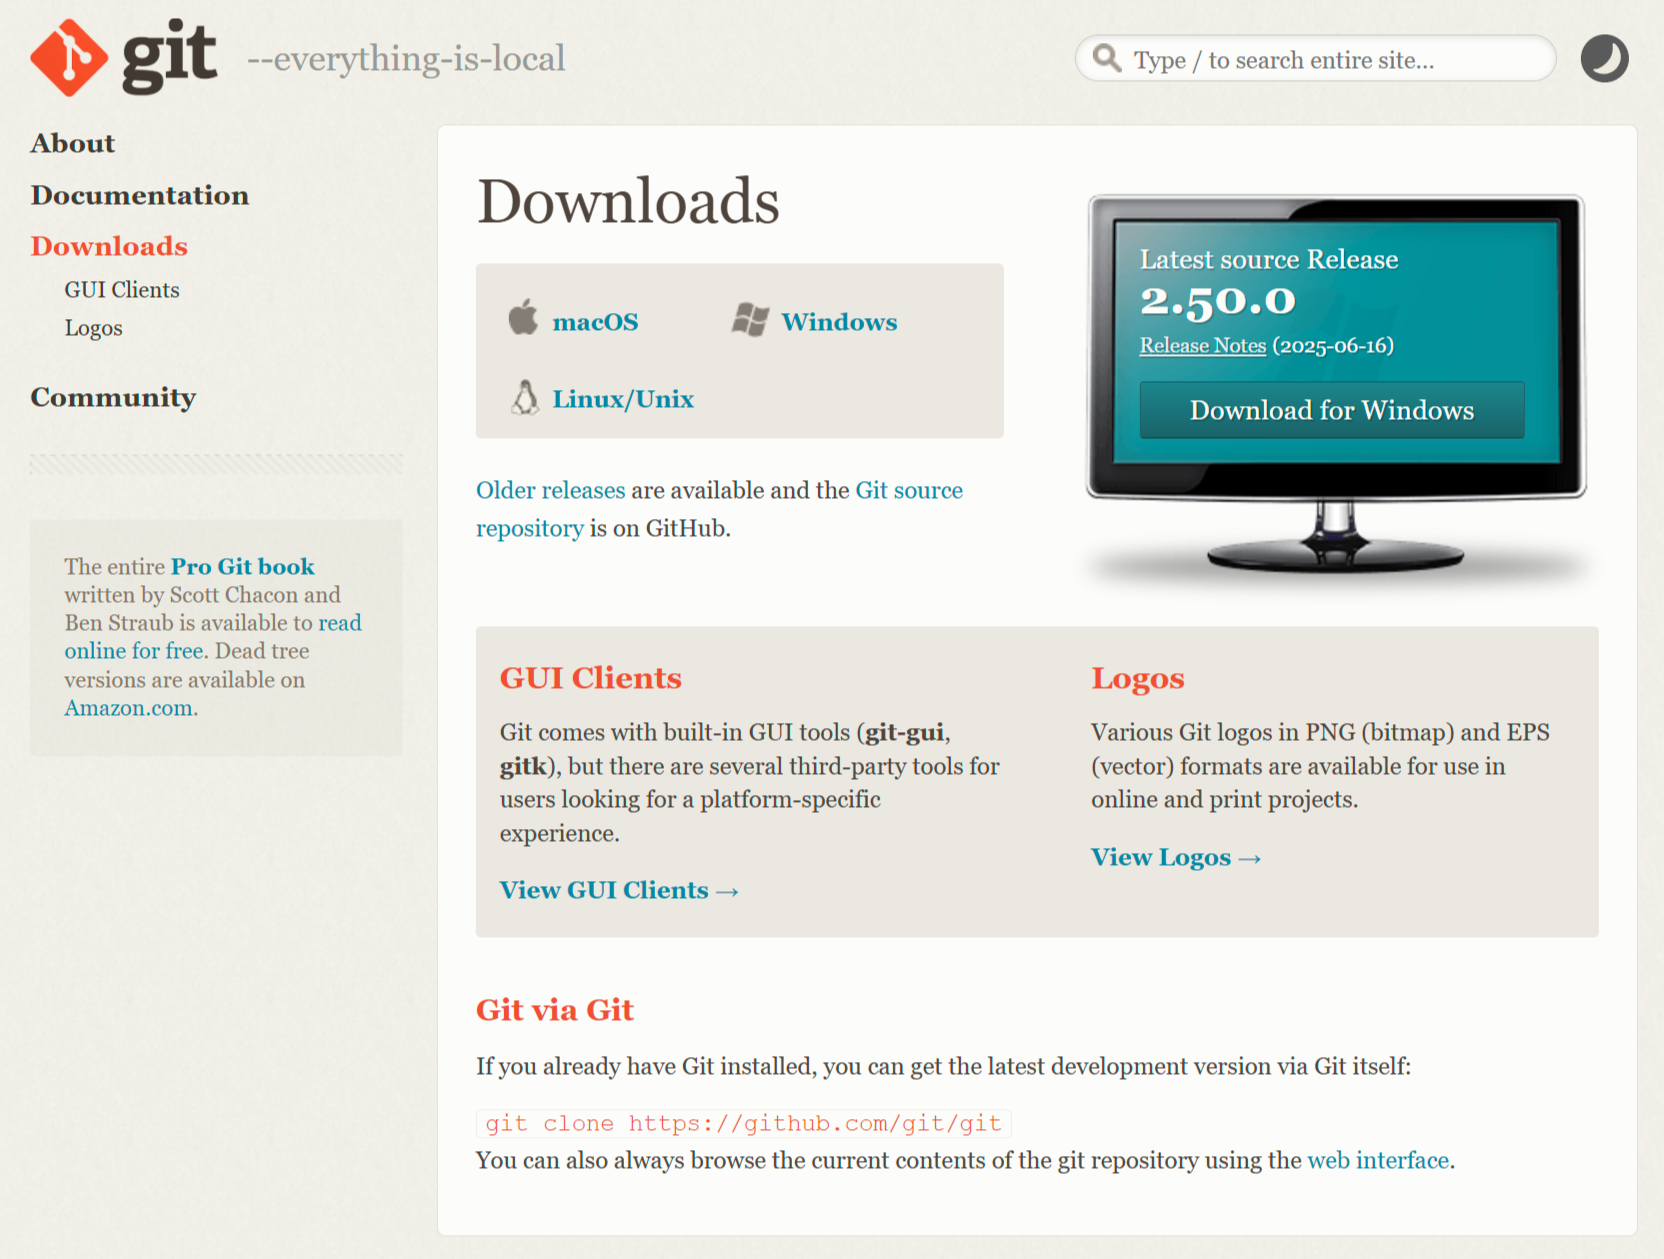
Task: Click the Git via Git heading
Action: (x=555, y=1010)
